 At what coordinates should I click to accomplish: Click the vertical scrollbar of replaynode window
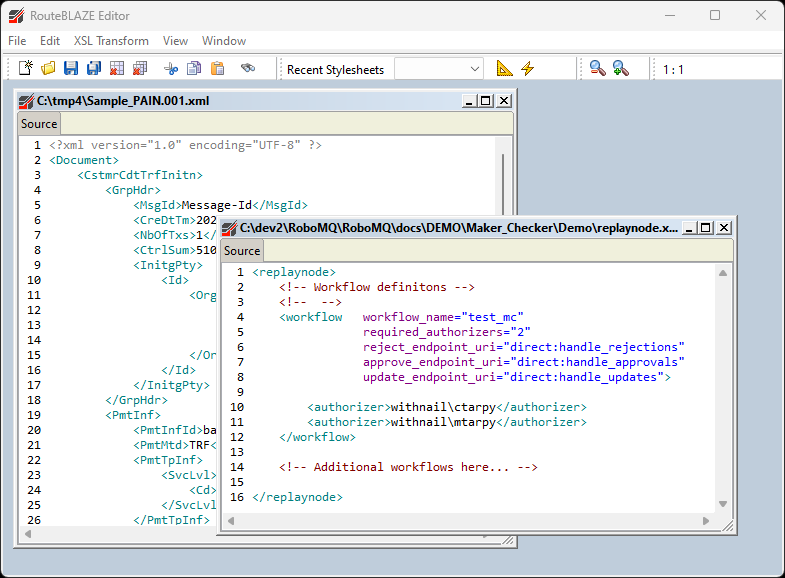725,390
